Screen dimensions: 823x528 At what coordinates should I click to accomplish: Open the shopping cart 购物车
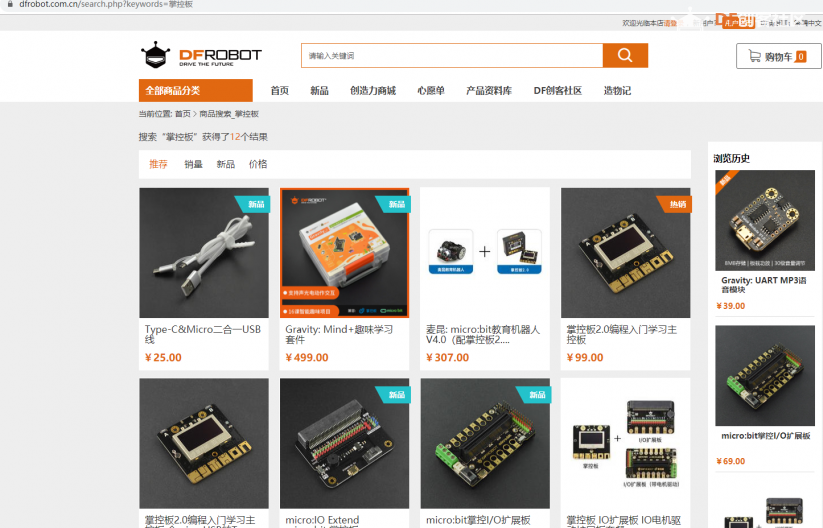tap(778, 56)
